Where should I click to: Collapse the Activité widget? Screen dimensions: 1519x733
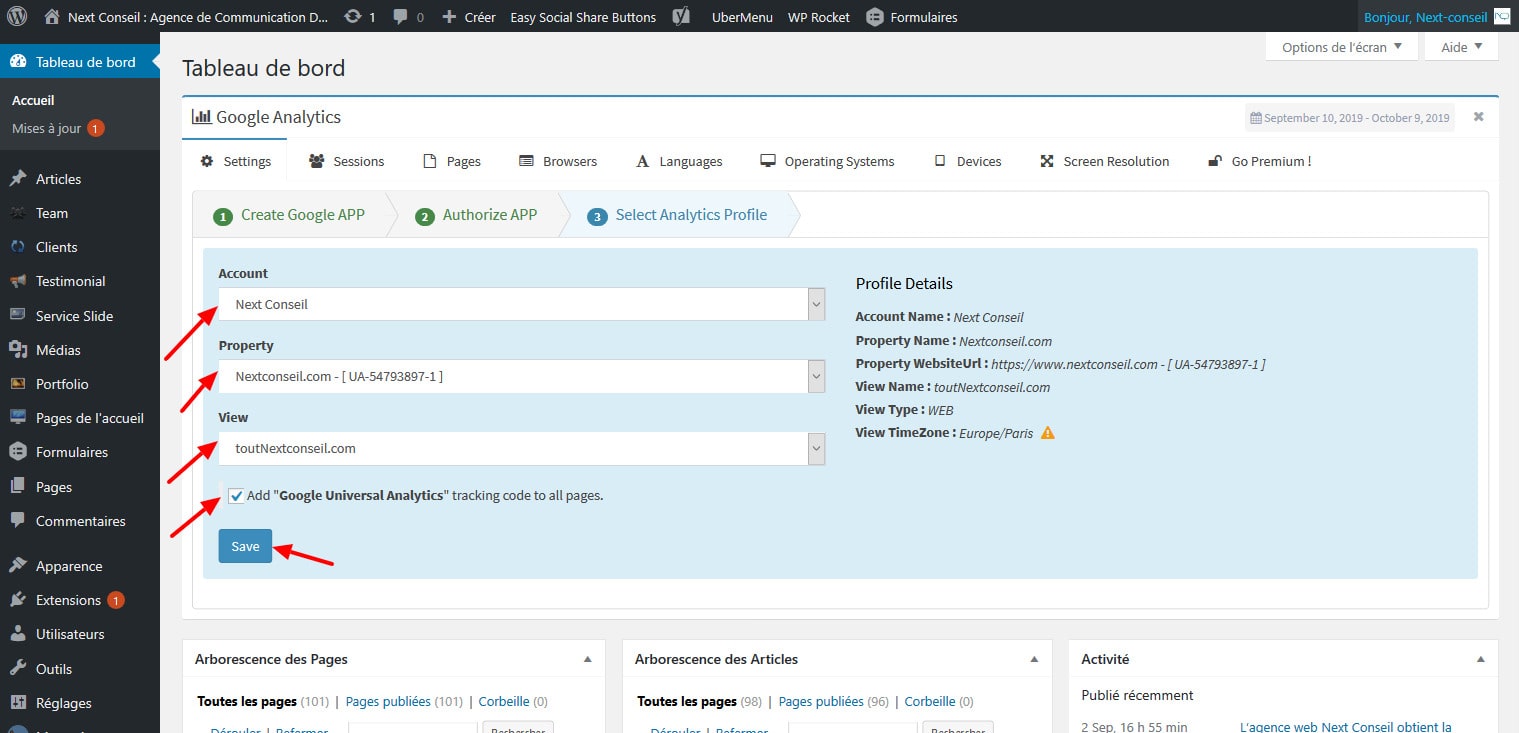(1480, 660)
